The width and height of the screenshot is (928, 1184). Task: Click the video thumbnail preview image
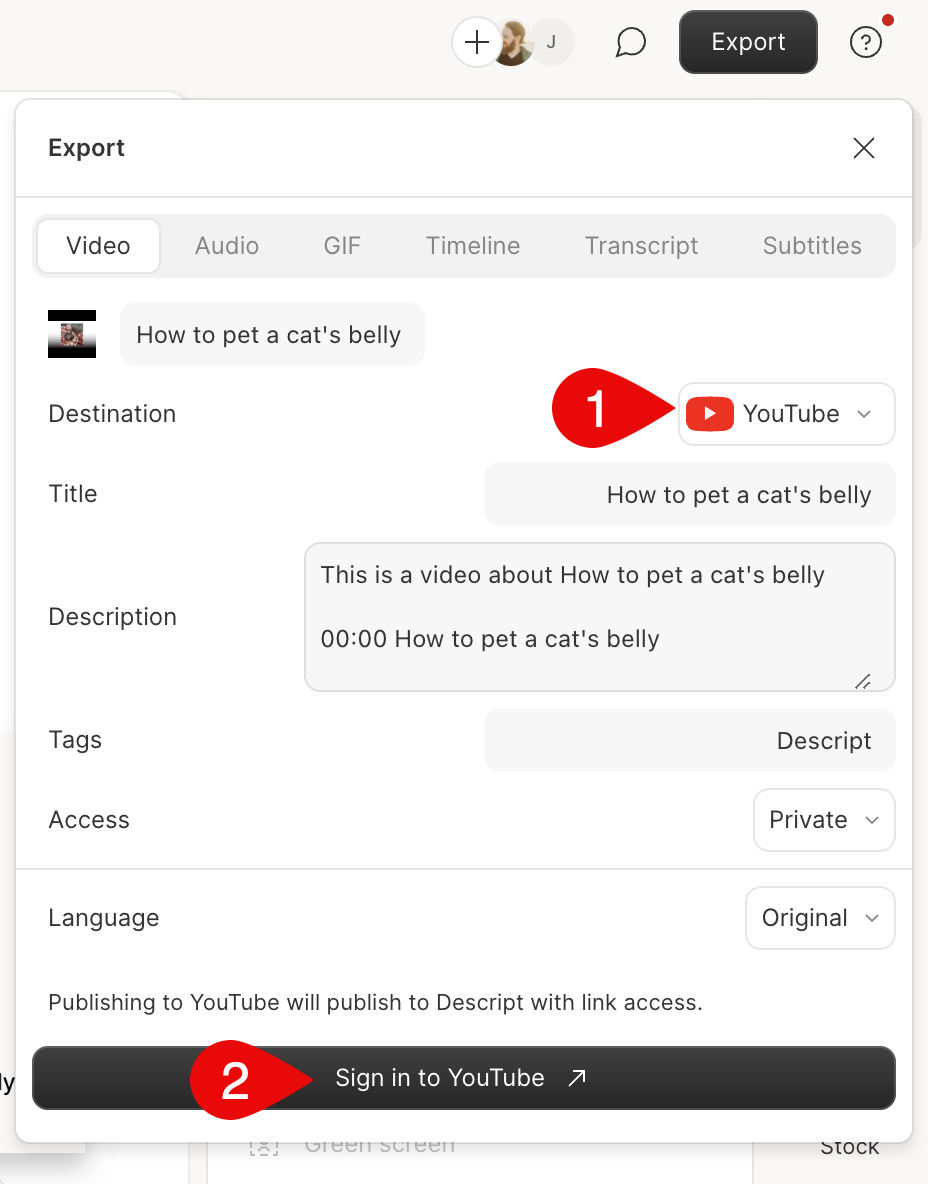point(72,334)
